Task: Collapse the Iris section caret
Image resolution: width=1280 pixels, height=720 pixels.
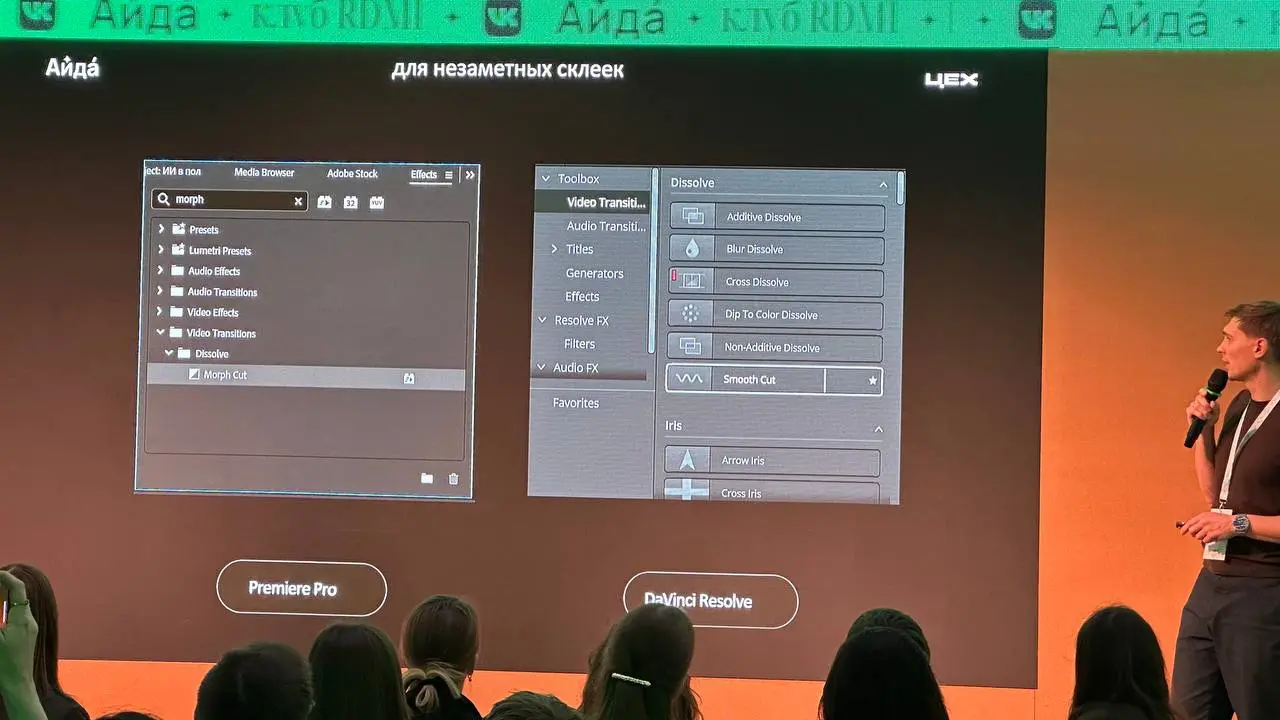Action: (879, 429)
